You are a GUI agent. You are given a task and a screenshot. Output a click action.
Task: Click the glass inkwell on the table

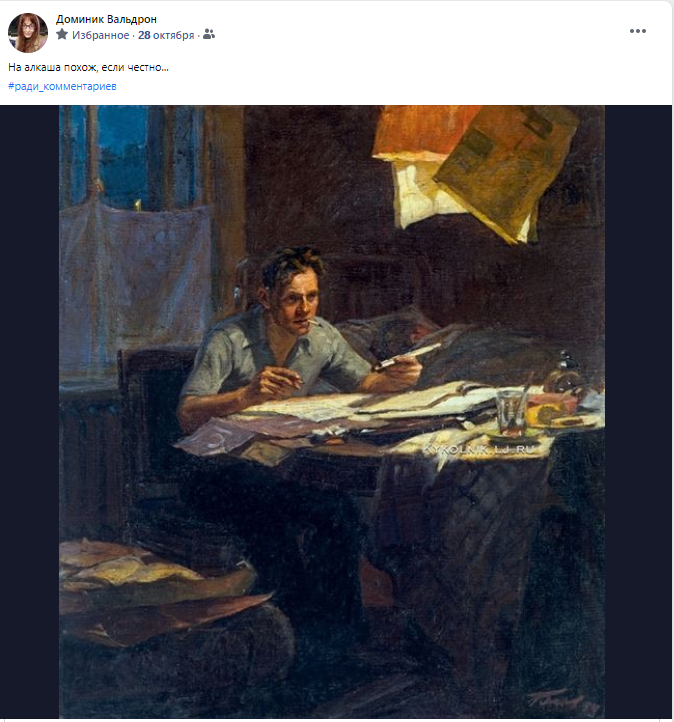(566, 373)
